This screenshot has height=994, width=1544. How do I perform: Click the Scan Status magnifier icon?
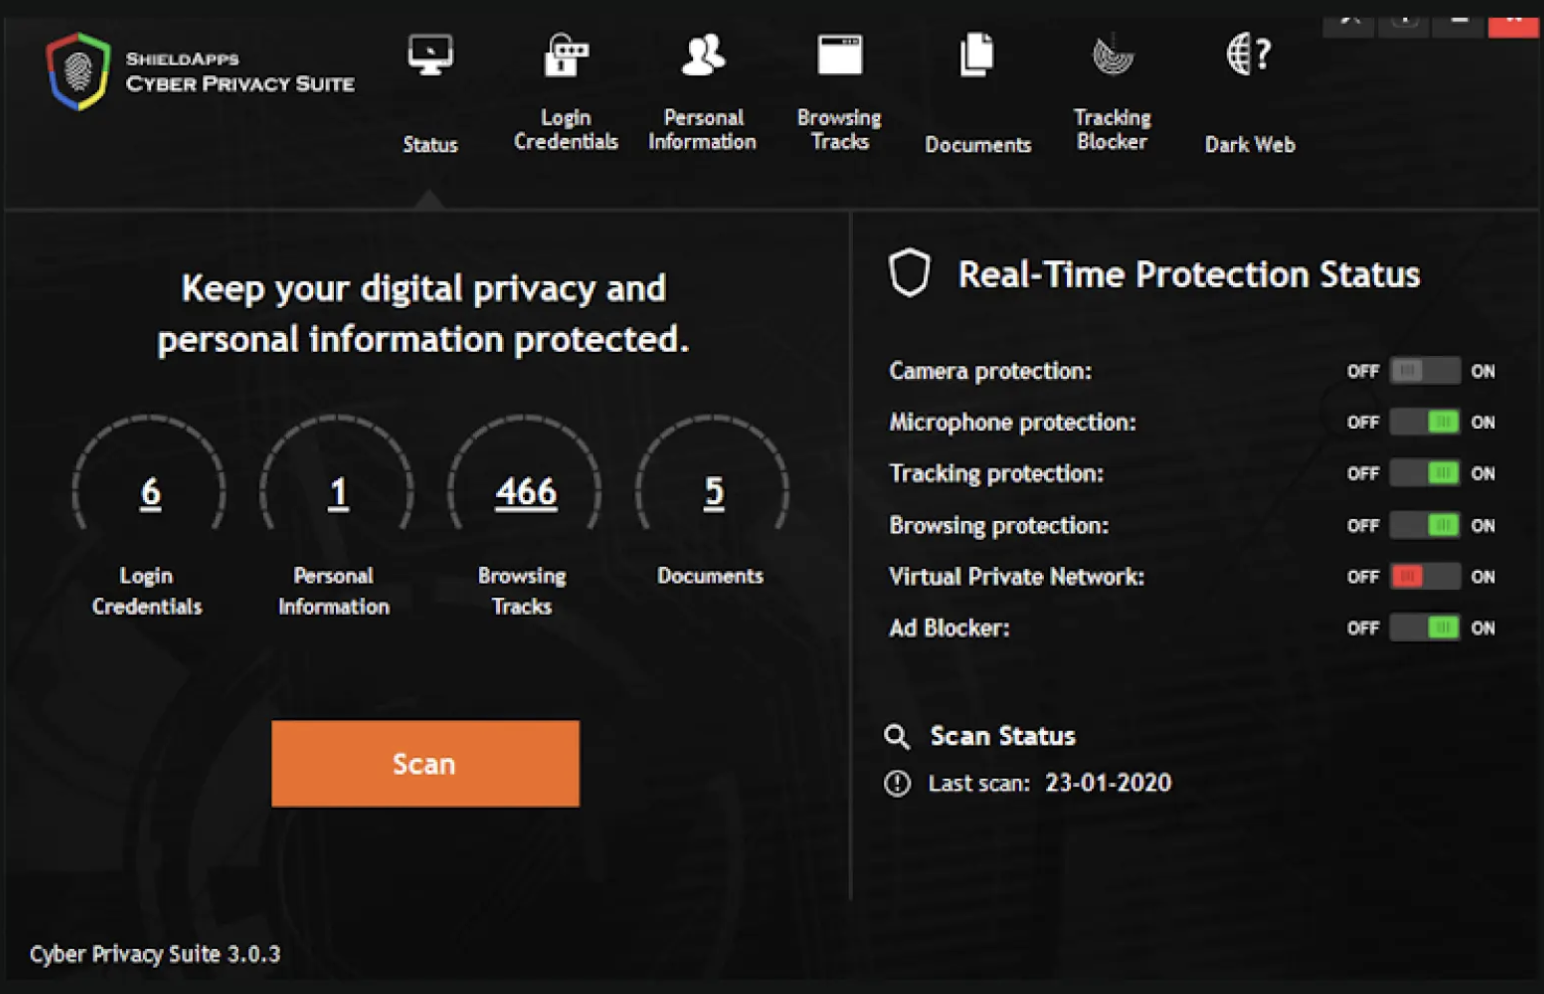point(897,737)
